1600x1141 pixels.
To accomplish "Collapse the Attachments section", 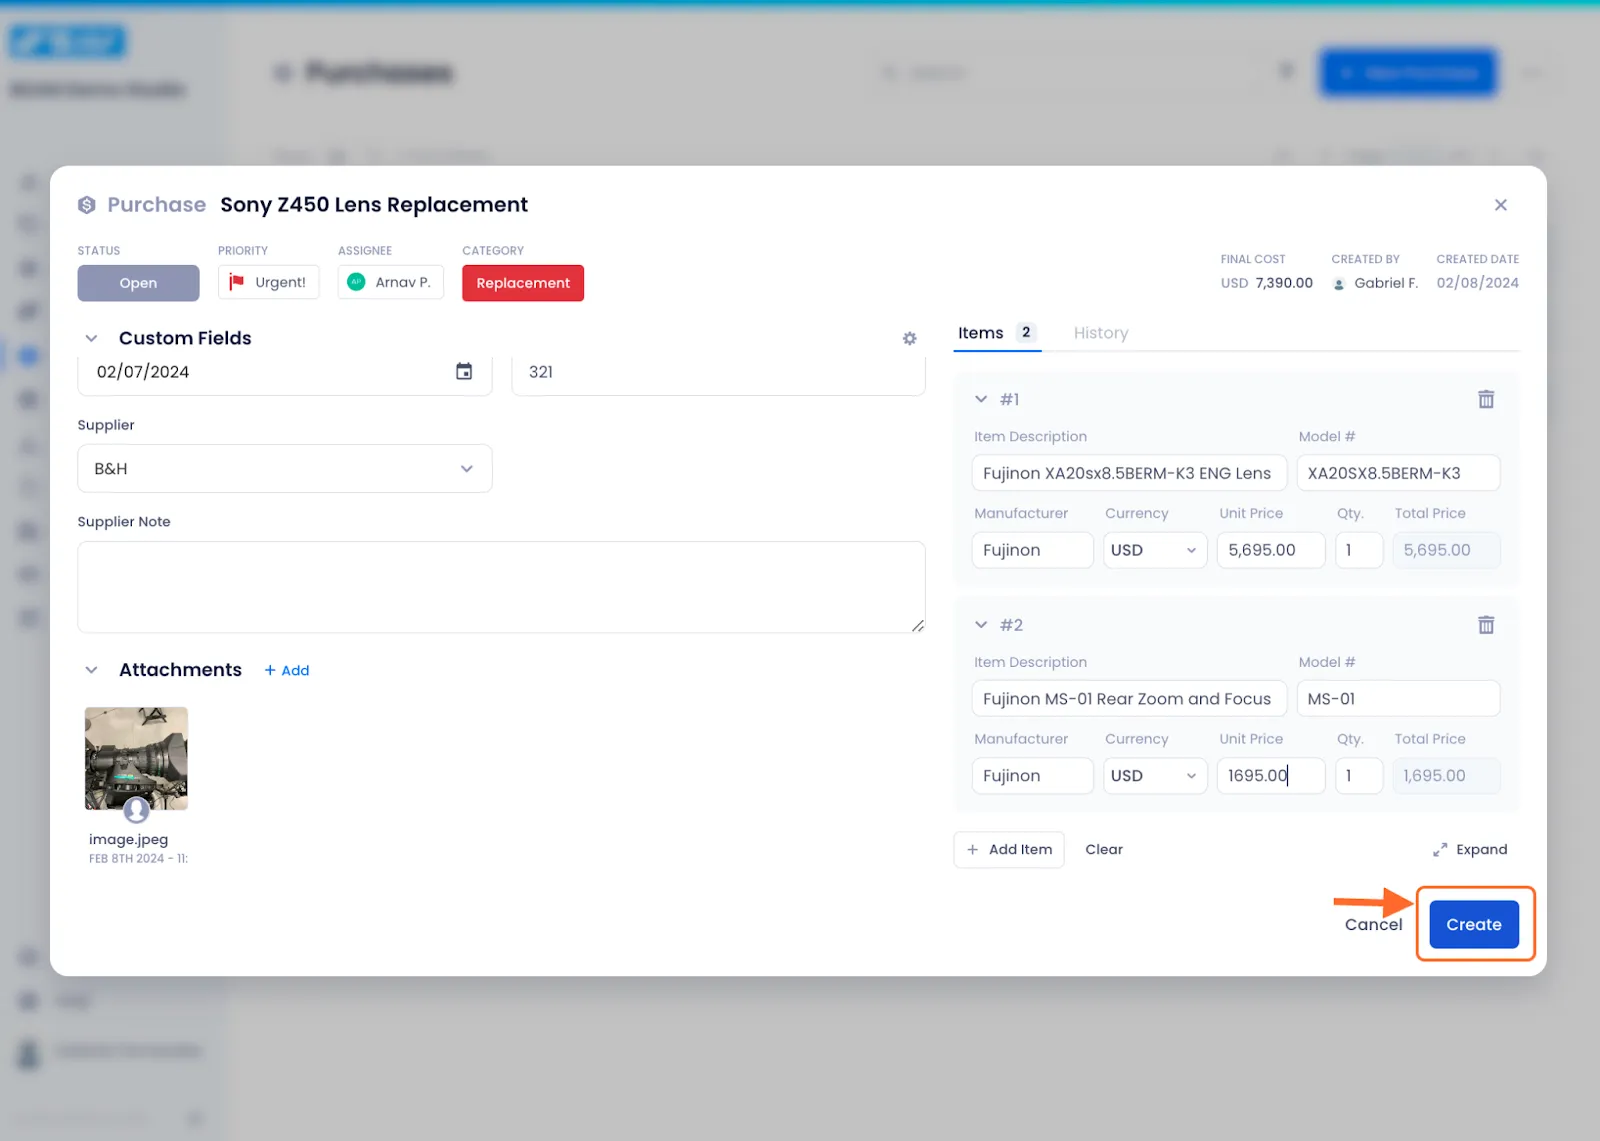I will tap(92, 670).
